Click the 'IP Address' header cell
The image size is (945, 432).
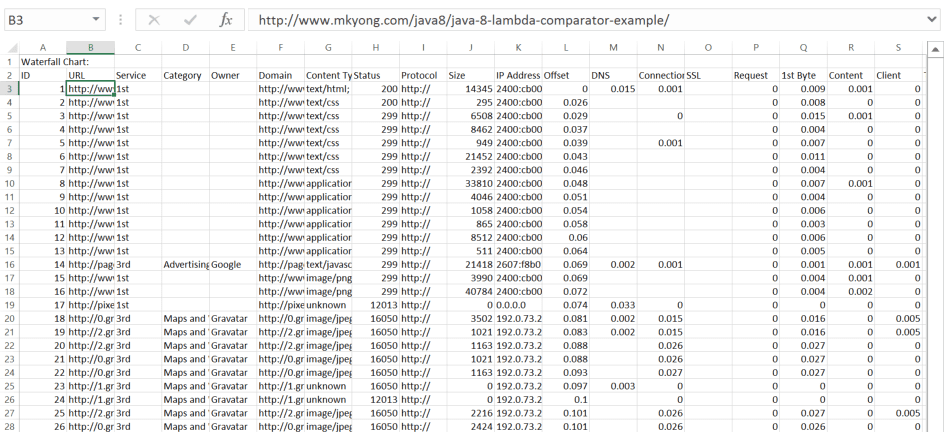[518, 75]
